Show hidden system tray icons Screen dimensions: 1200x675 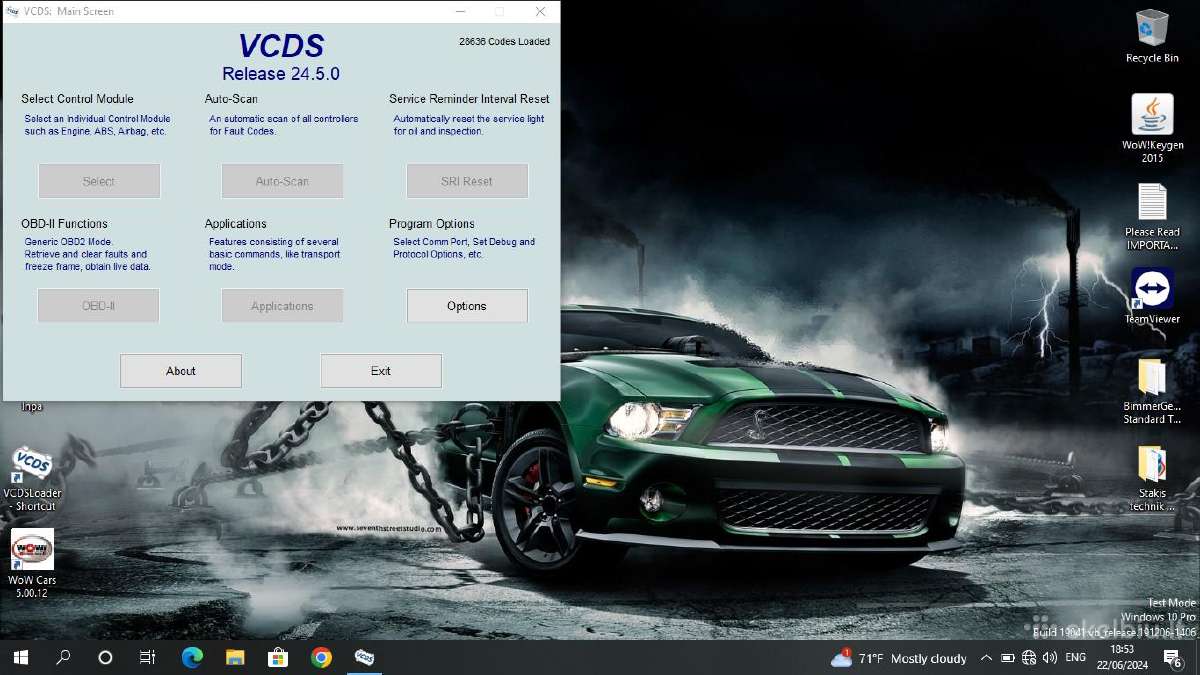pos(986,658)
